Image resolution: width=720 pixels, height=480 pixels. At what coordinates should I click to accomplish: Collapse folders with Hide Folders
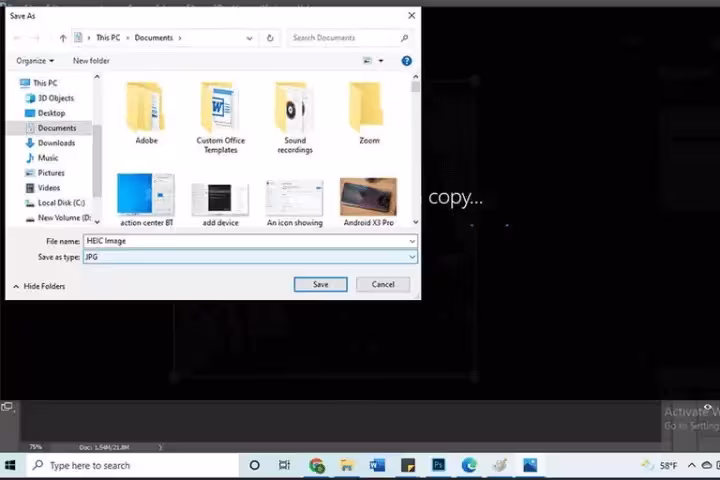39,286
